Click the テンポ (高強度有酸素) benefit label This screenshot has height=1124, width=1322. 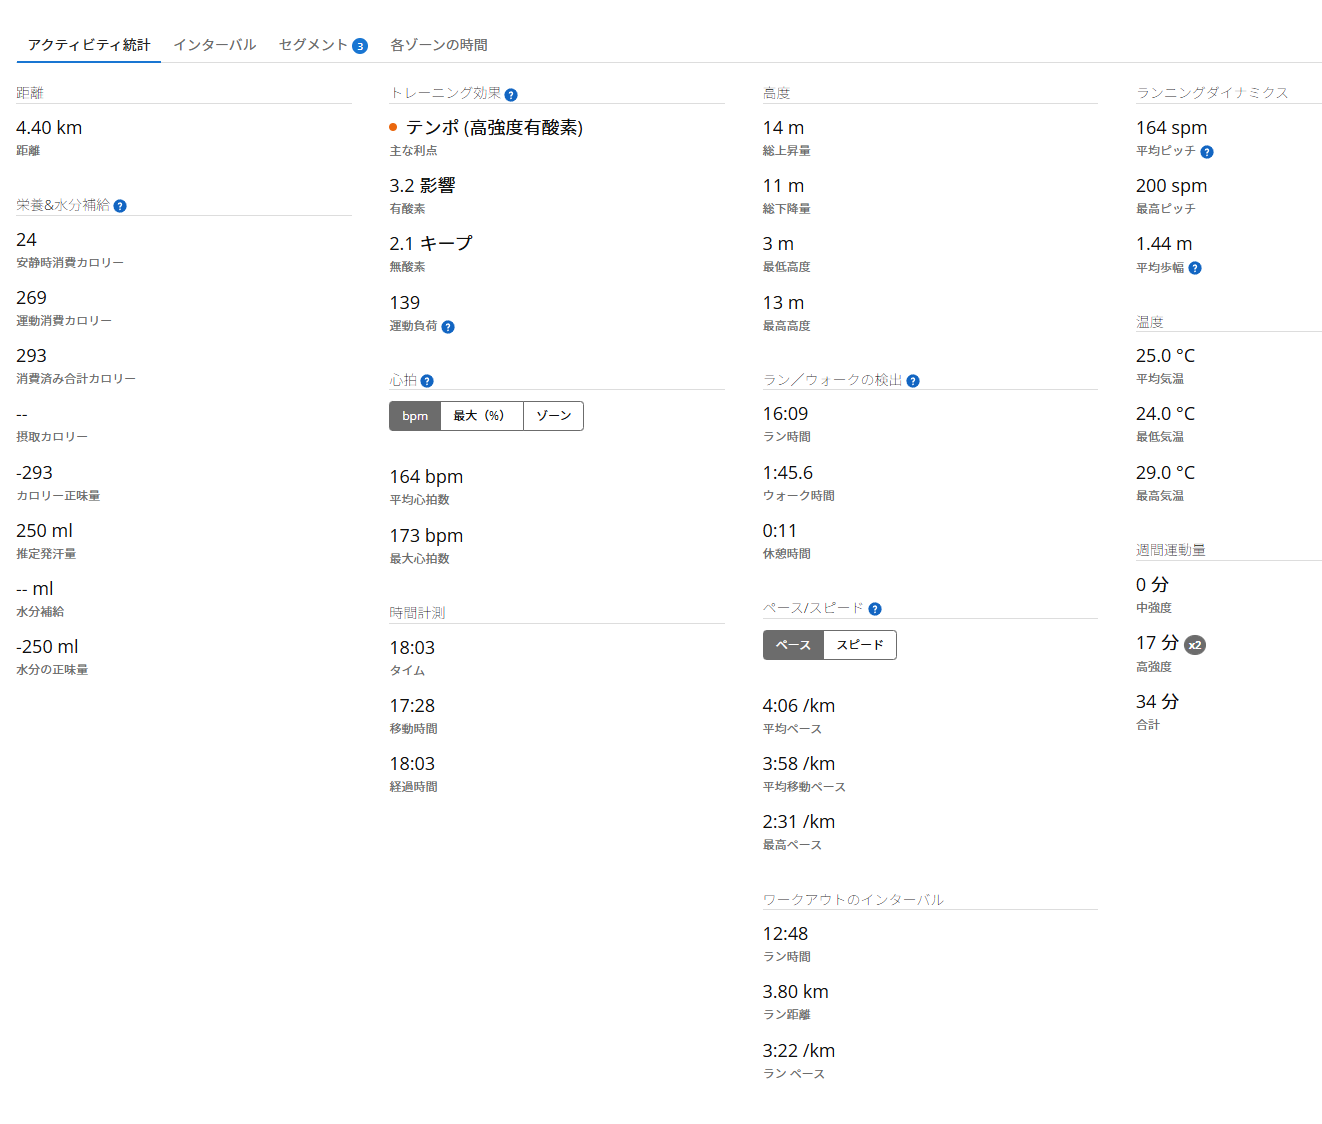coord(494,128)
